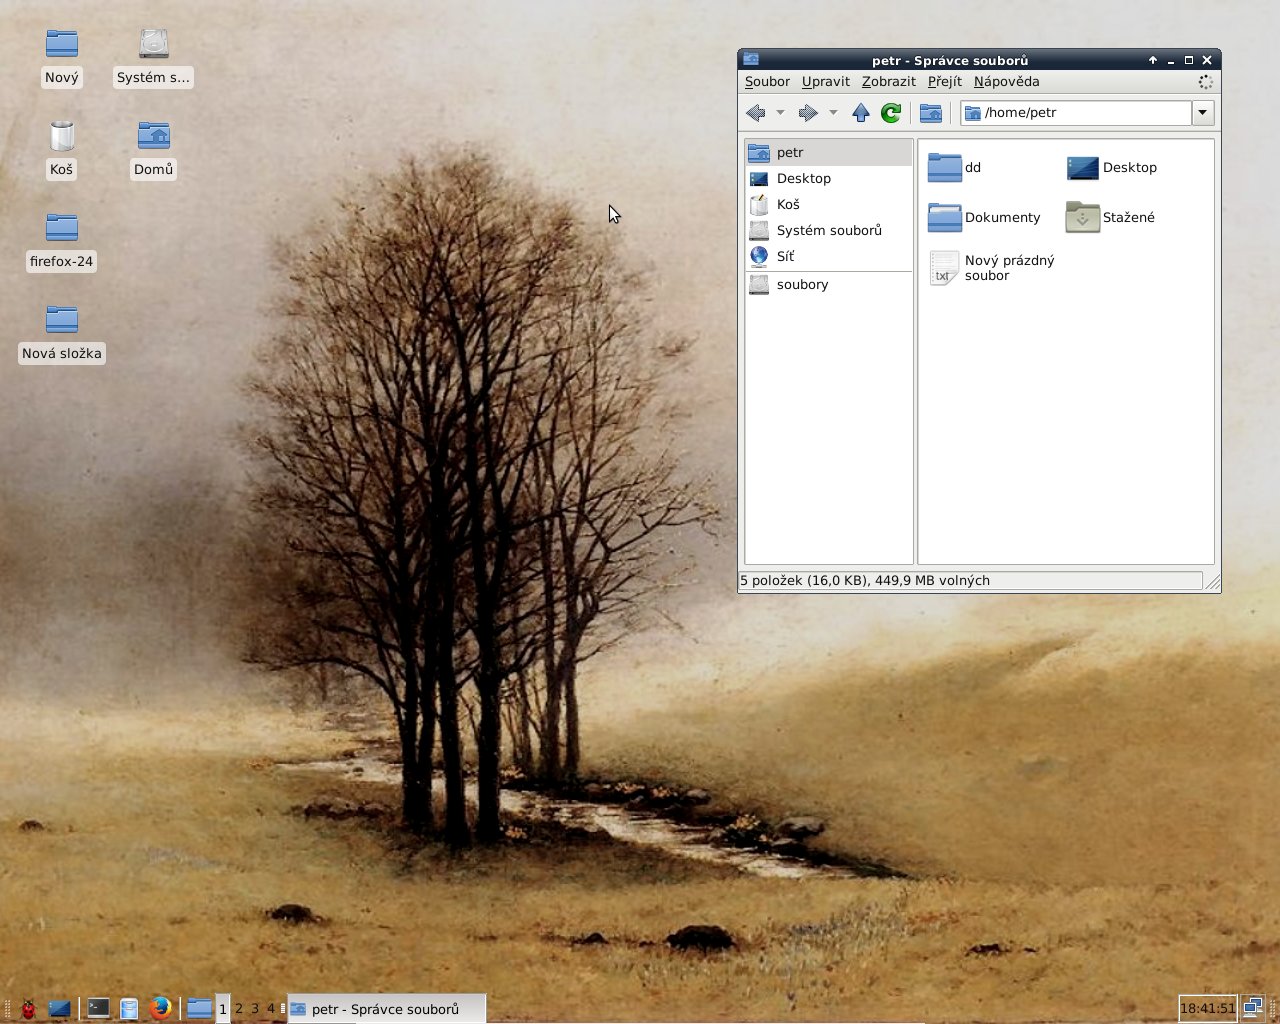This screenshot has width=1280, height=1024.
Task: Select petr in the side panel
Action: point(829,152)
